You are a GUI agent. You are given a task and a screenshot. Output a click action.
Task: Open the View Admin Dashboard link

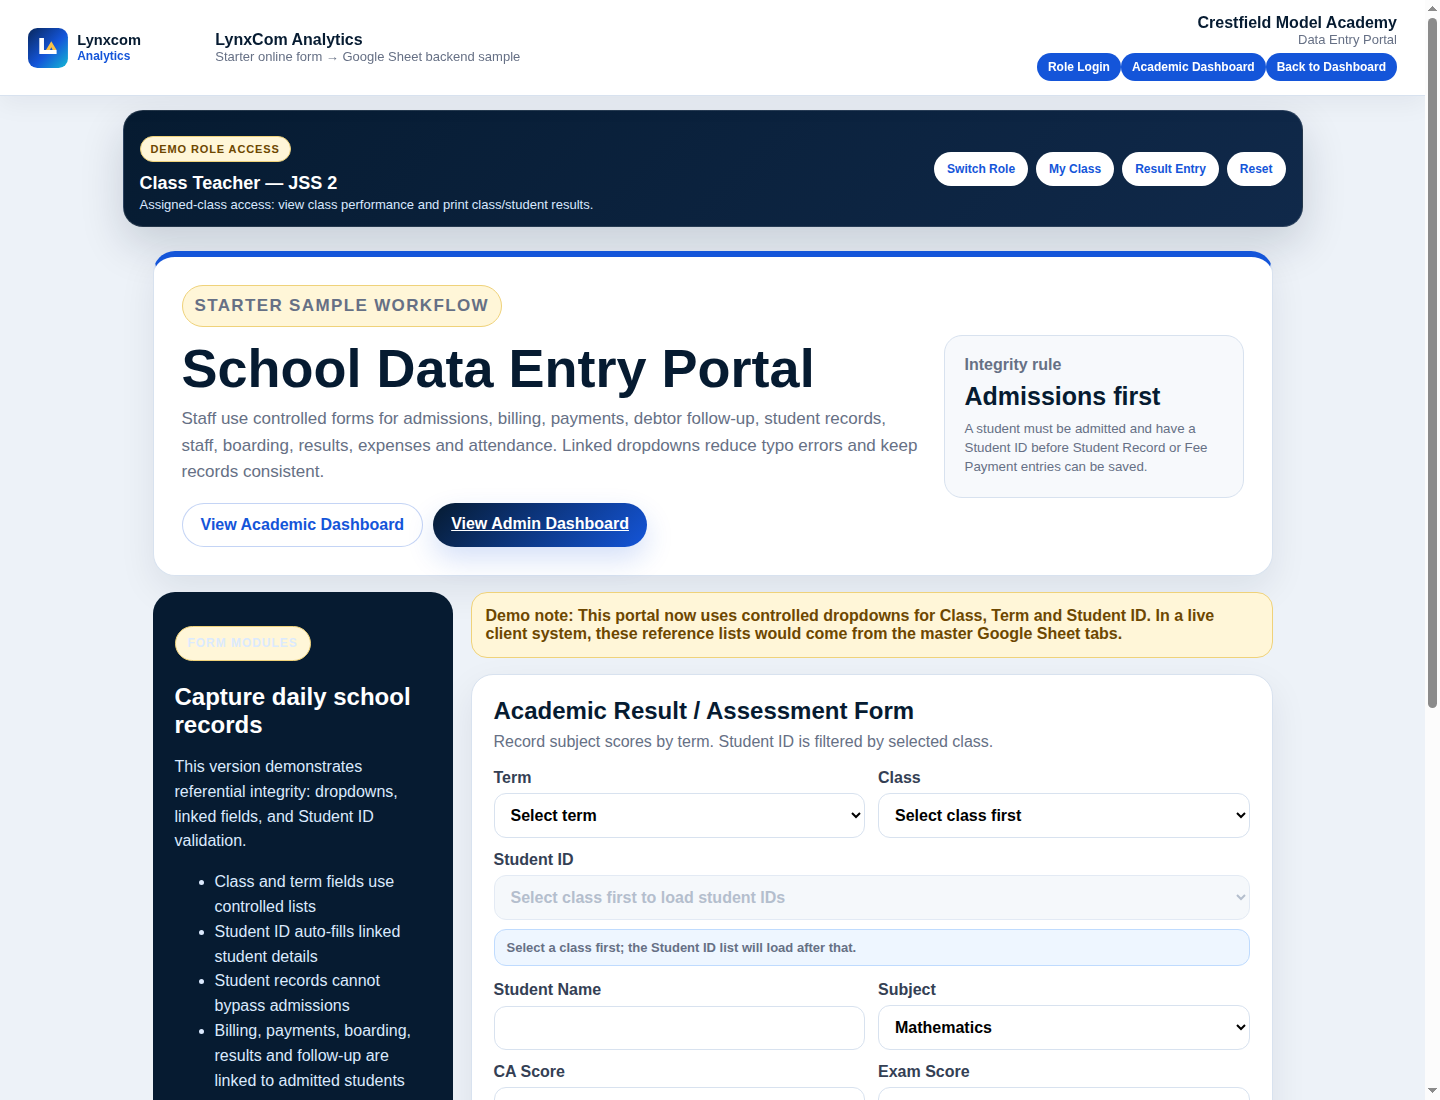pos(540,525)
